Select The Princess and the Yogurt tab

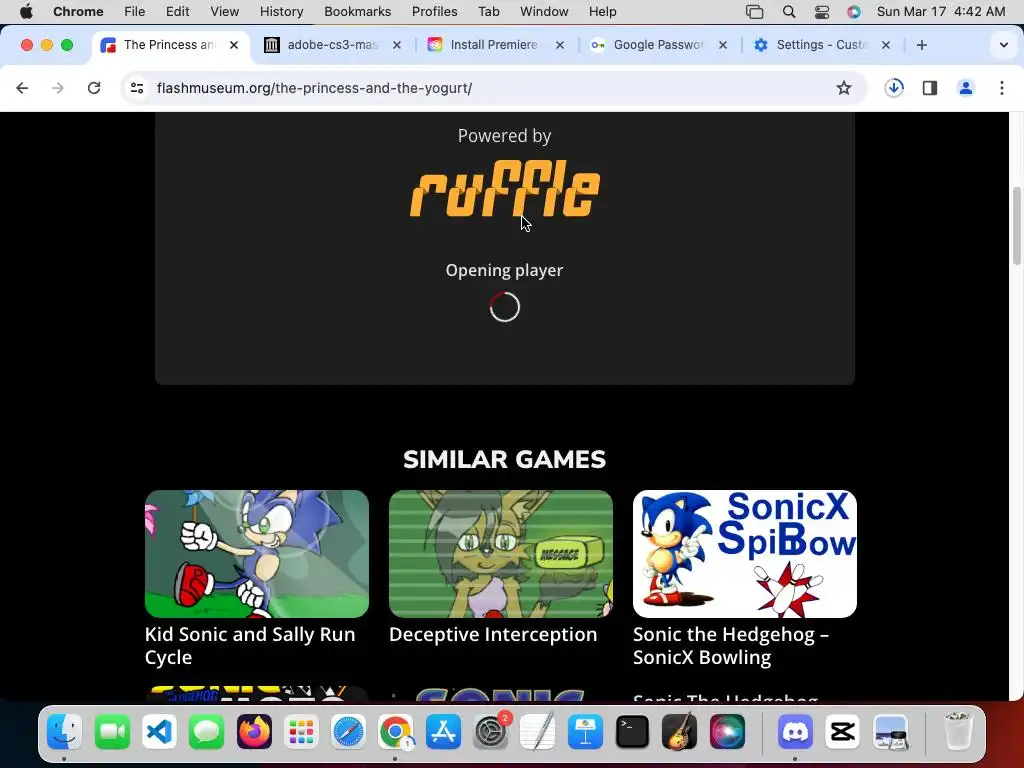(168, 45)
